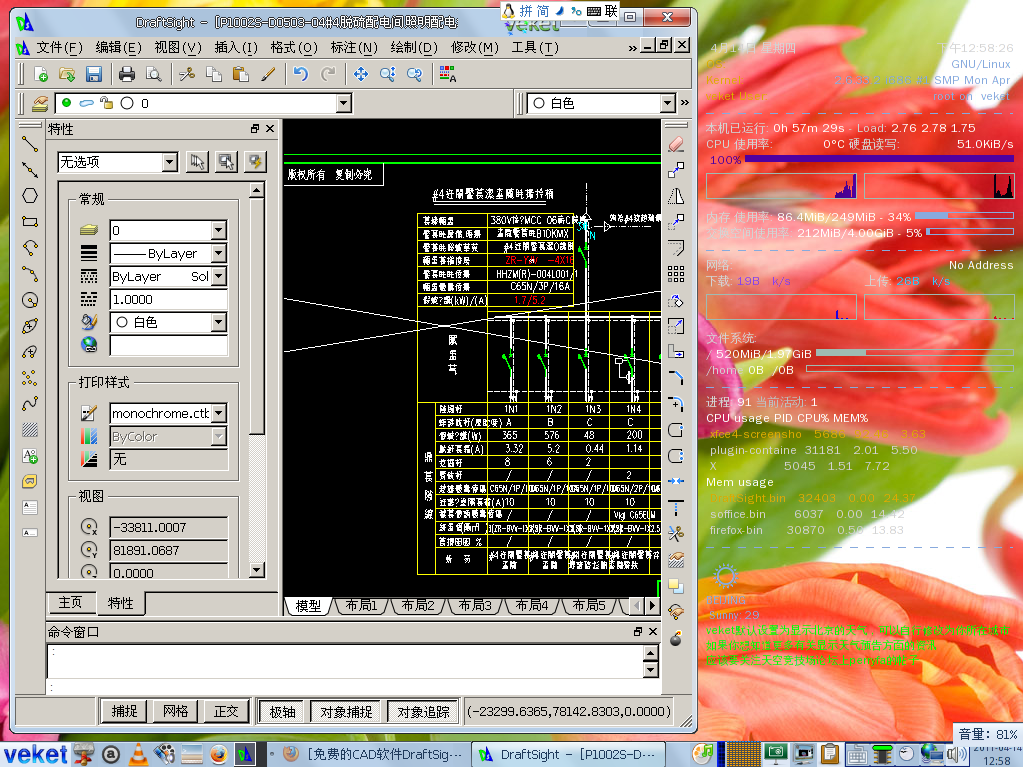Select the Pattern array tool
1023x767 pixels.
676,274
